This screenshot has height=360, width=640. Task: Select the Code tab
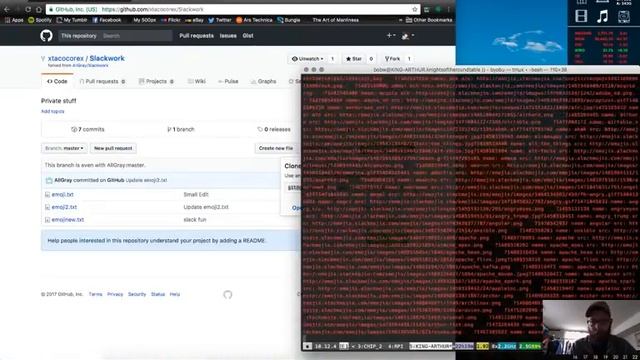click(x=57, y=82)
